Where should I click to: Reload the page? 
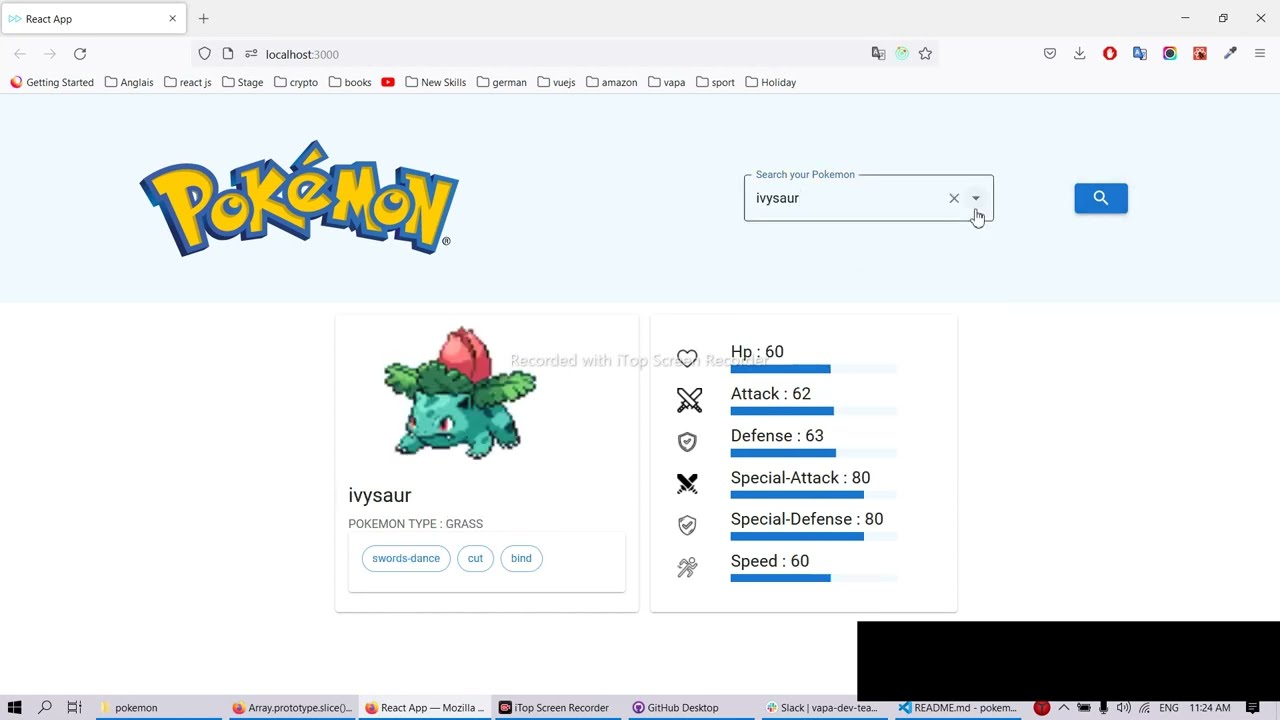point(80,54)
